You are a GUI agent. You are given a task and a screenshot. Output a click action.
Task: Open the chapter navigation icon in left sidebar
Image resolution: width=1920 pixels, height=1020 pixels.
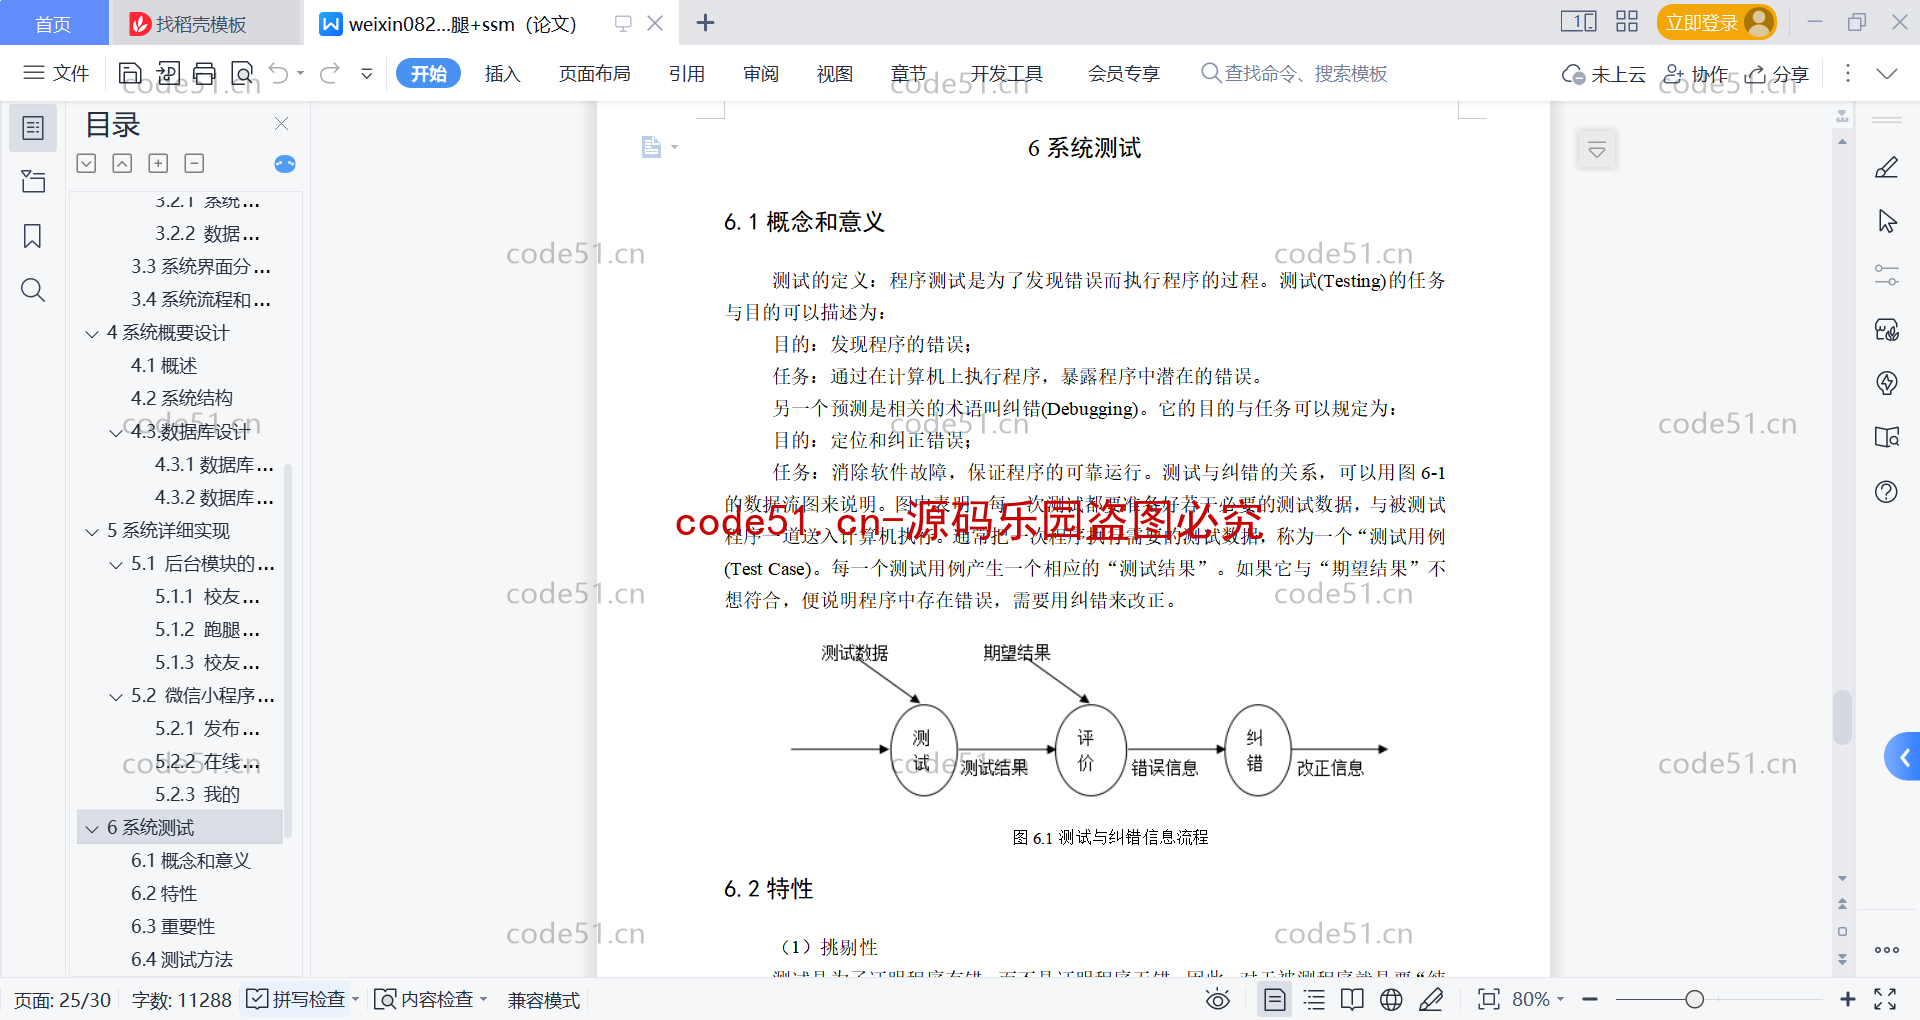pos(33,181)
